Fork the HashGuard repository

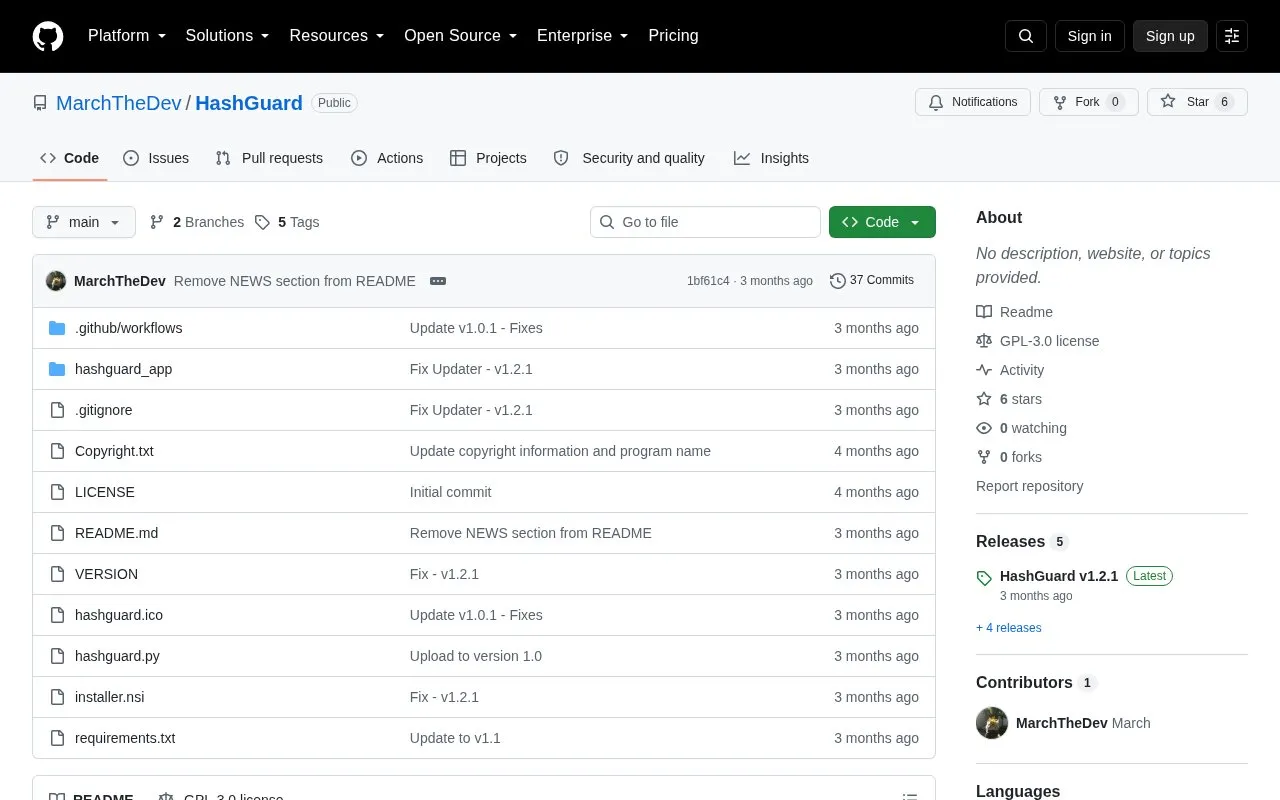[1089, 102]
